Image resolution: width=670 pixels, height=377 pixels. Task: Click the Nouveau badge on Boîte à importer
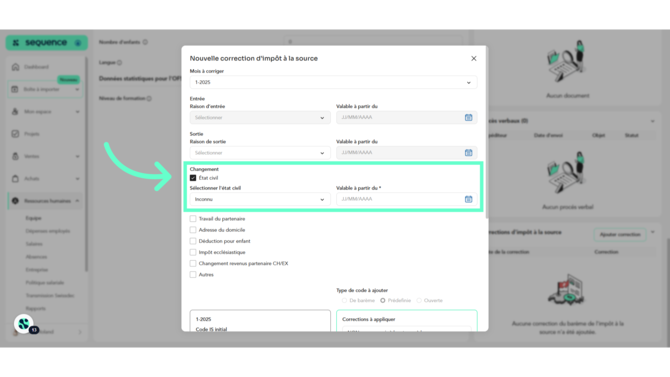coord(68,80)
